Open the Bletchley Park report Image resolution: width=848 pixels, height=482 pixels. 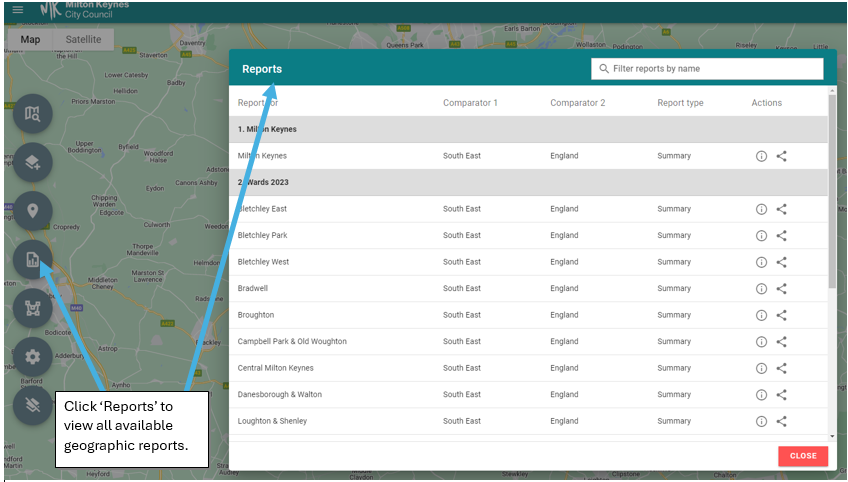[262, 236]
